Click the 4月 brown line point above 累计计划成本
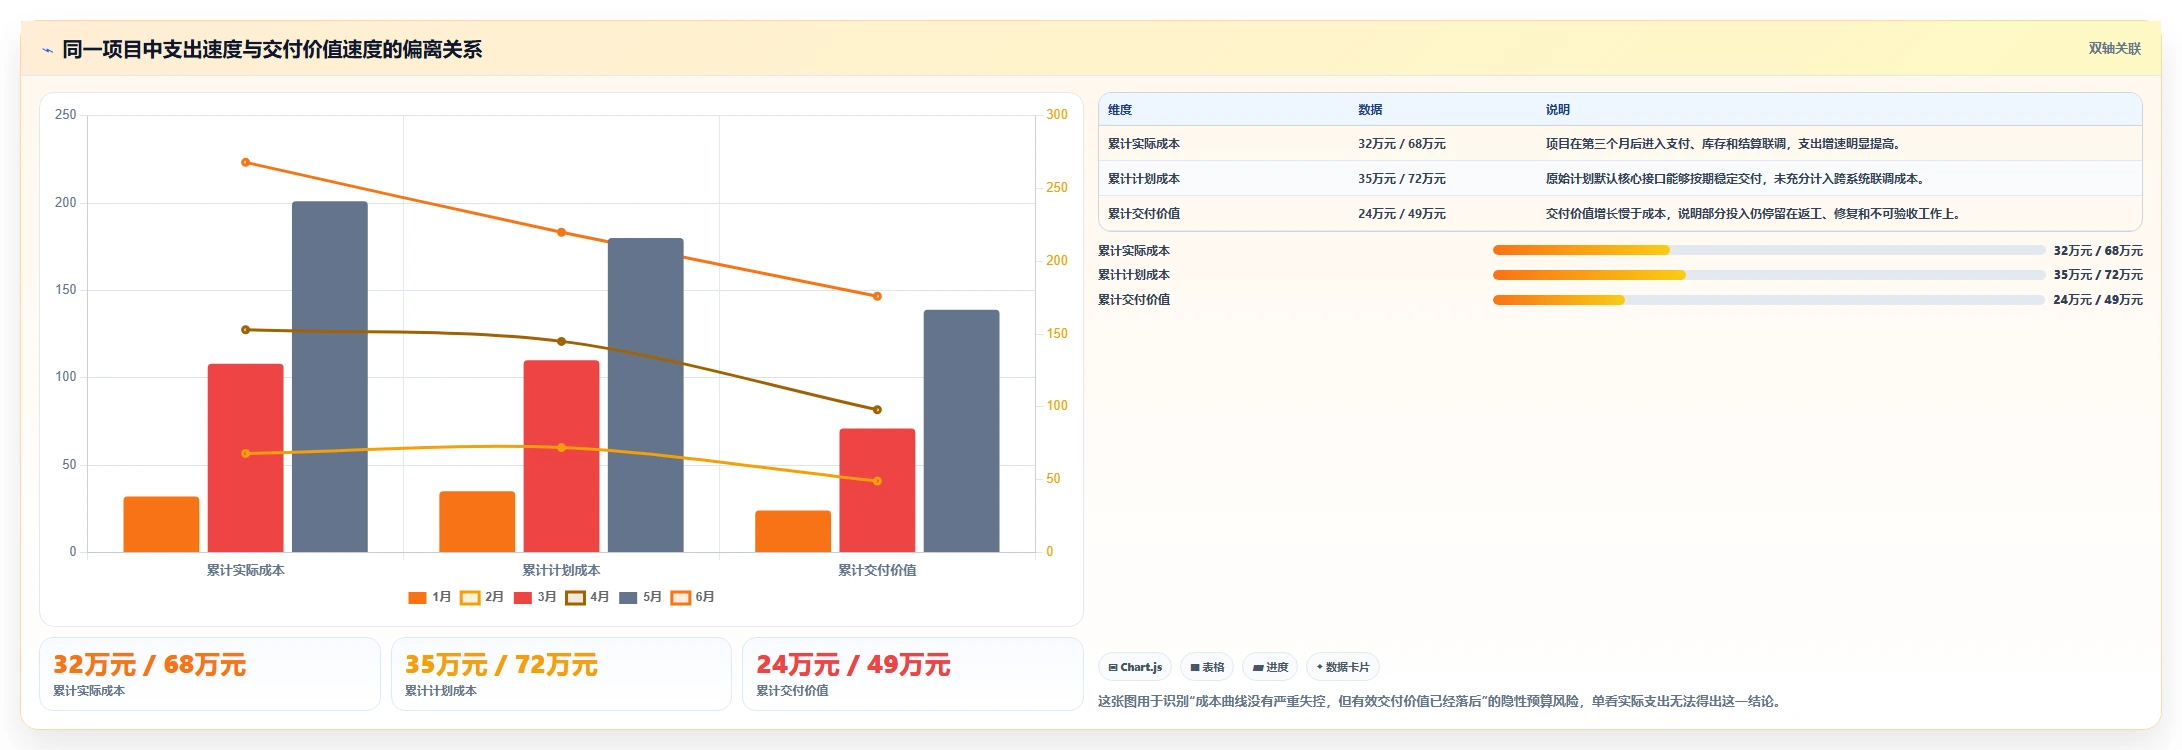The image size is (2182, 750). point(561,342)
